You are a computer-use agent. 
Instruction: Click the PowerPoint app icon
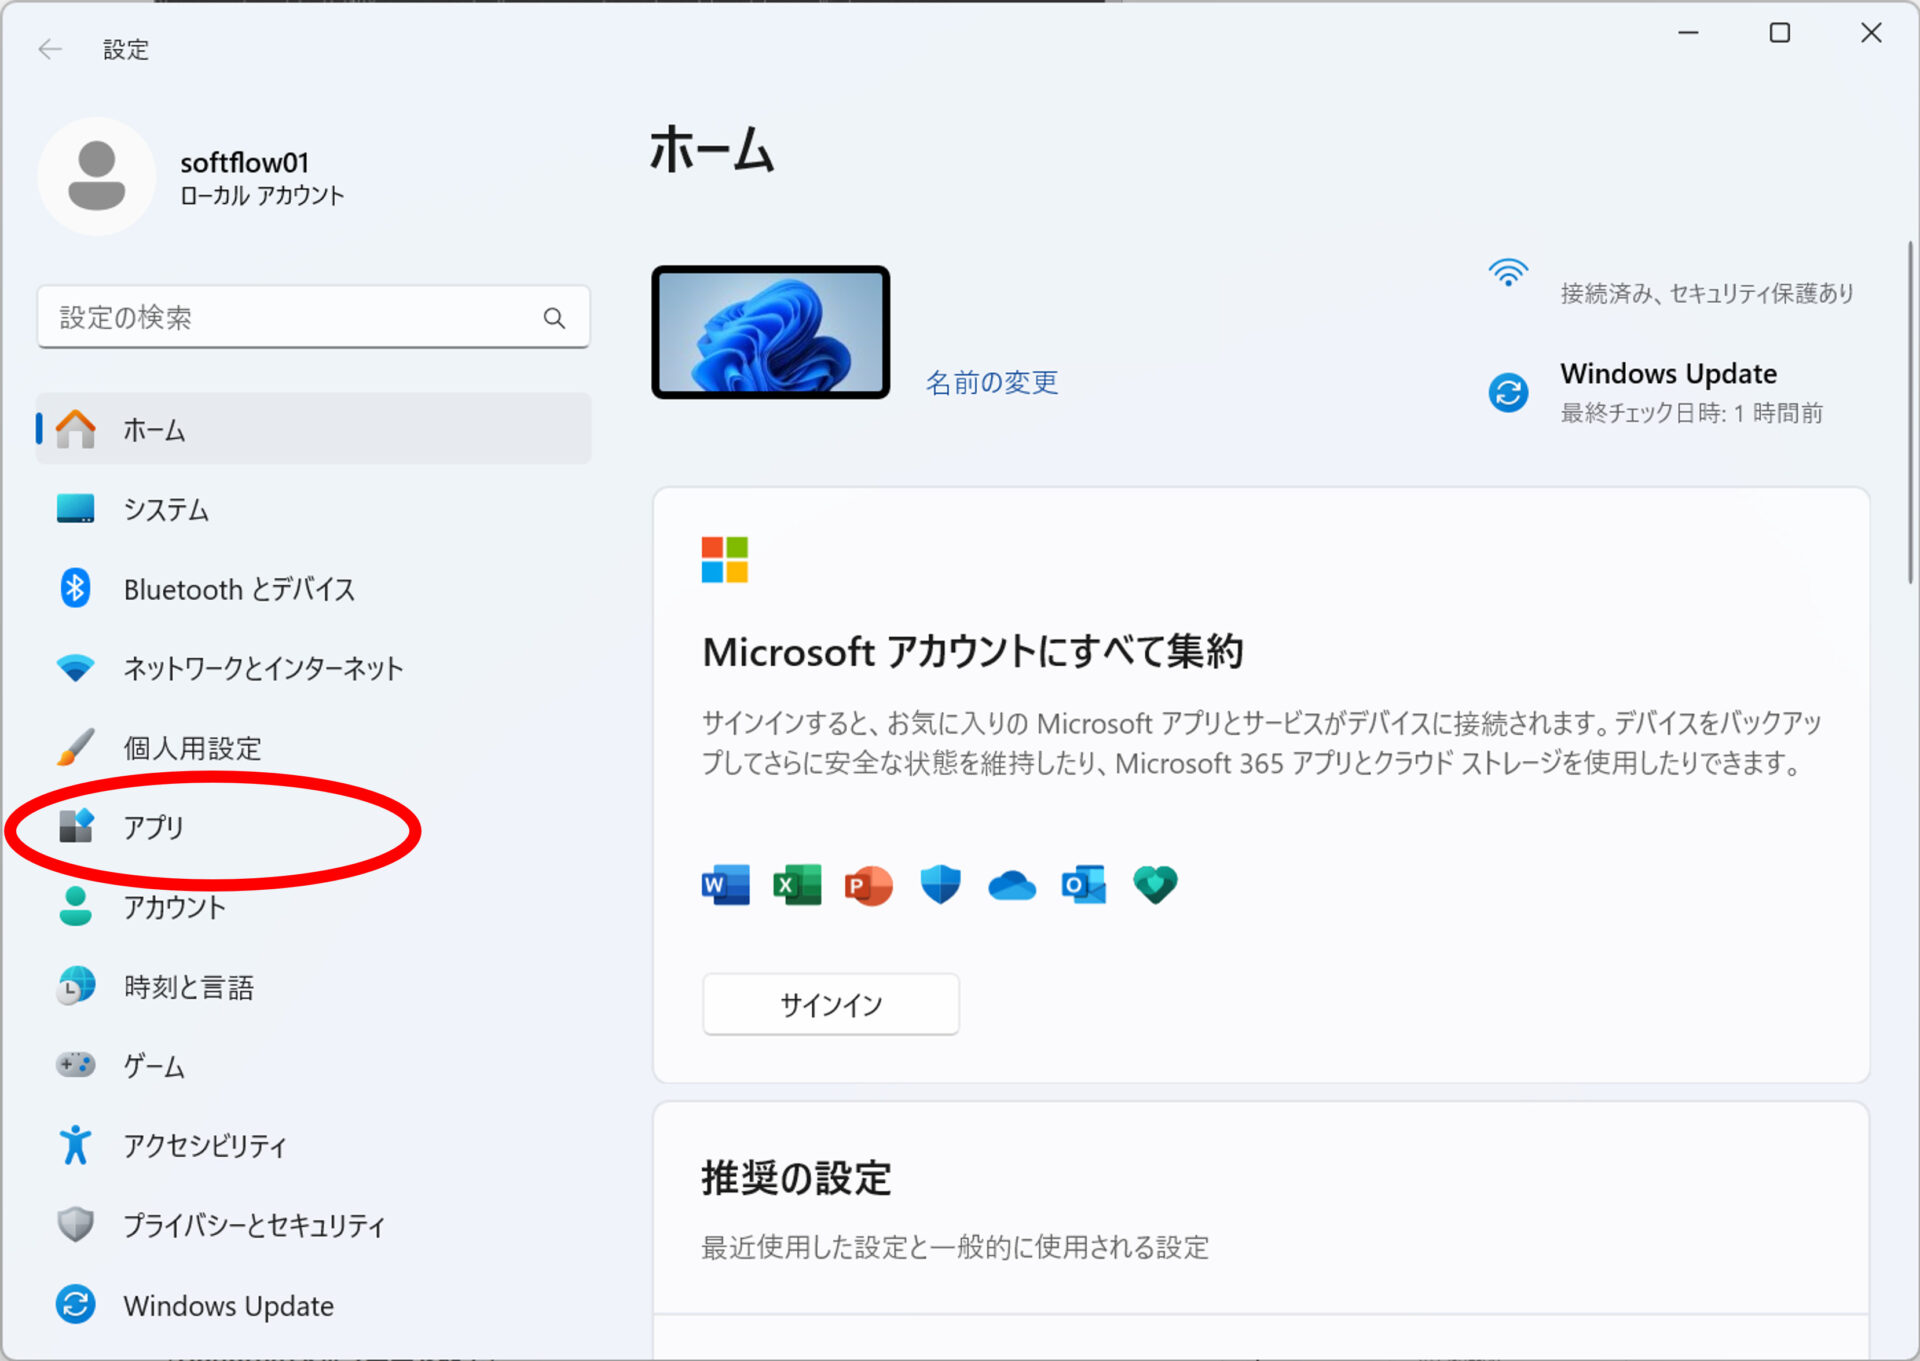tap(868, 885)
